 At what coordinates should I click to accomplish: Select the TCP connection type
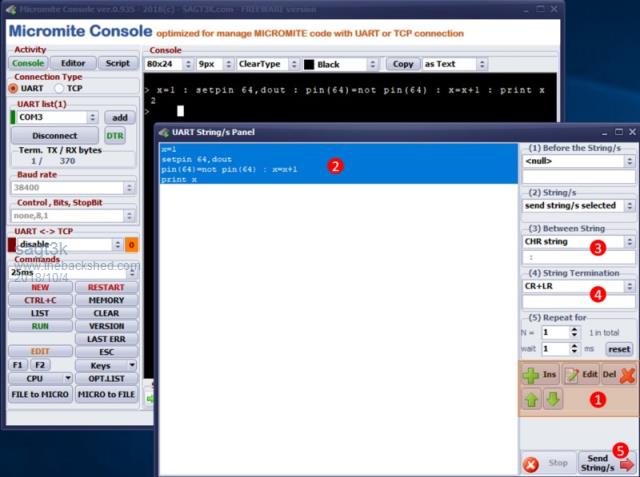point(59,88)
